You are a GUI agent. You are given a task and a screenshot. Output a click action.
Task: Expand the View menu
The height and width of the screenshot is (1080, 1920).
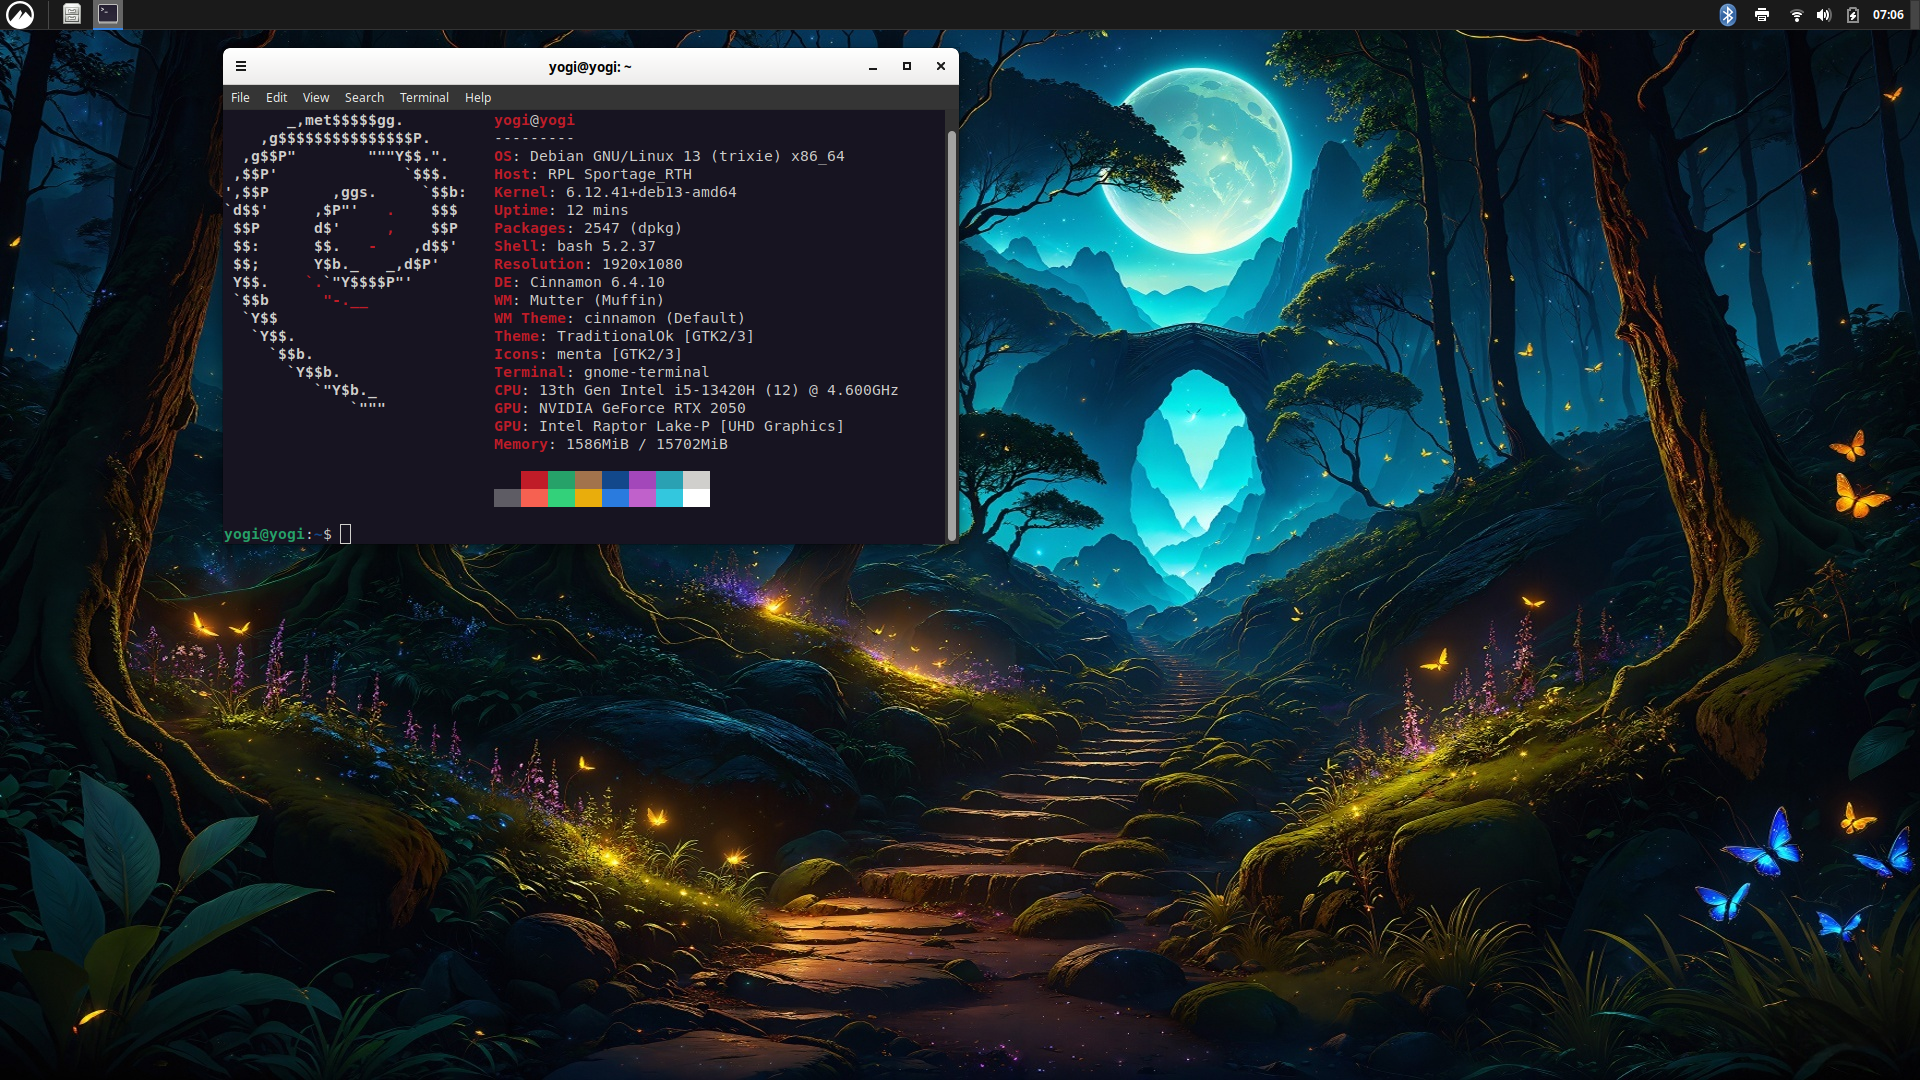pyautogui.click(x=316, y=98)
